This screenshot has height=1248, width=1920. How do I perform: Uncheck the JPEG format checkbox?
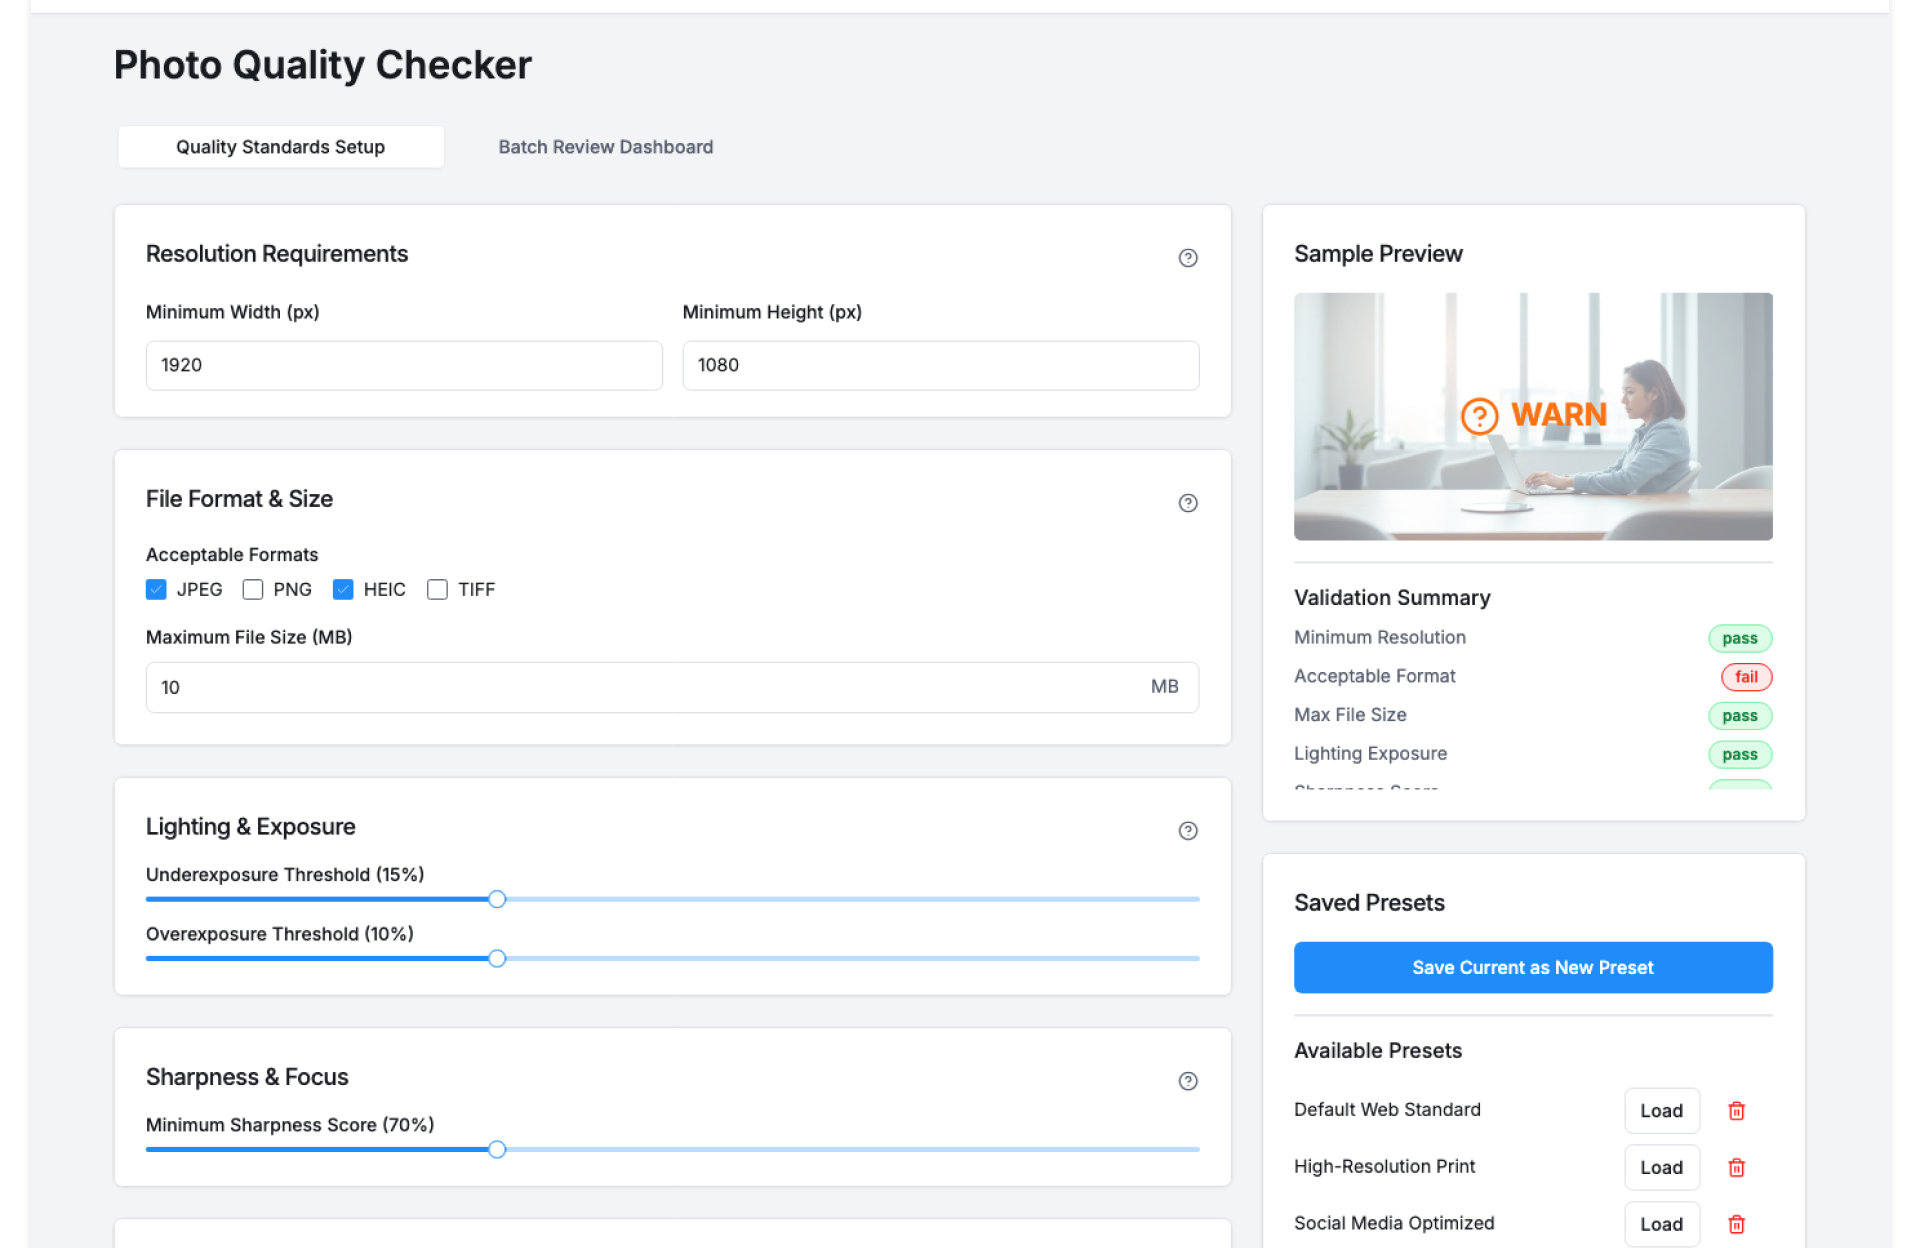pos(156,590)
